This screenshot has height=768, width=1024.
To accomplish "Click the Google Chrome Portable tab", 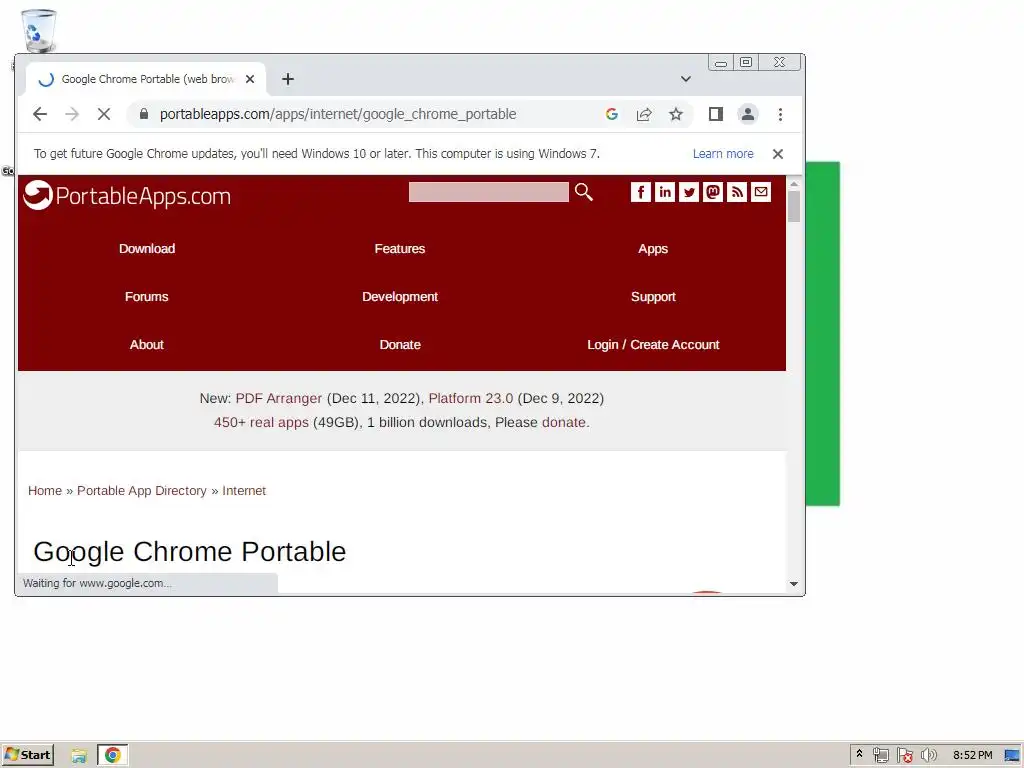I will (x=145, y=79).
